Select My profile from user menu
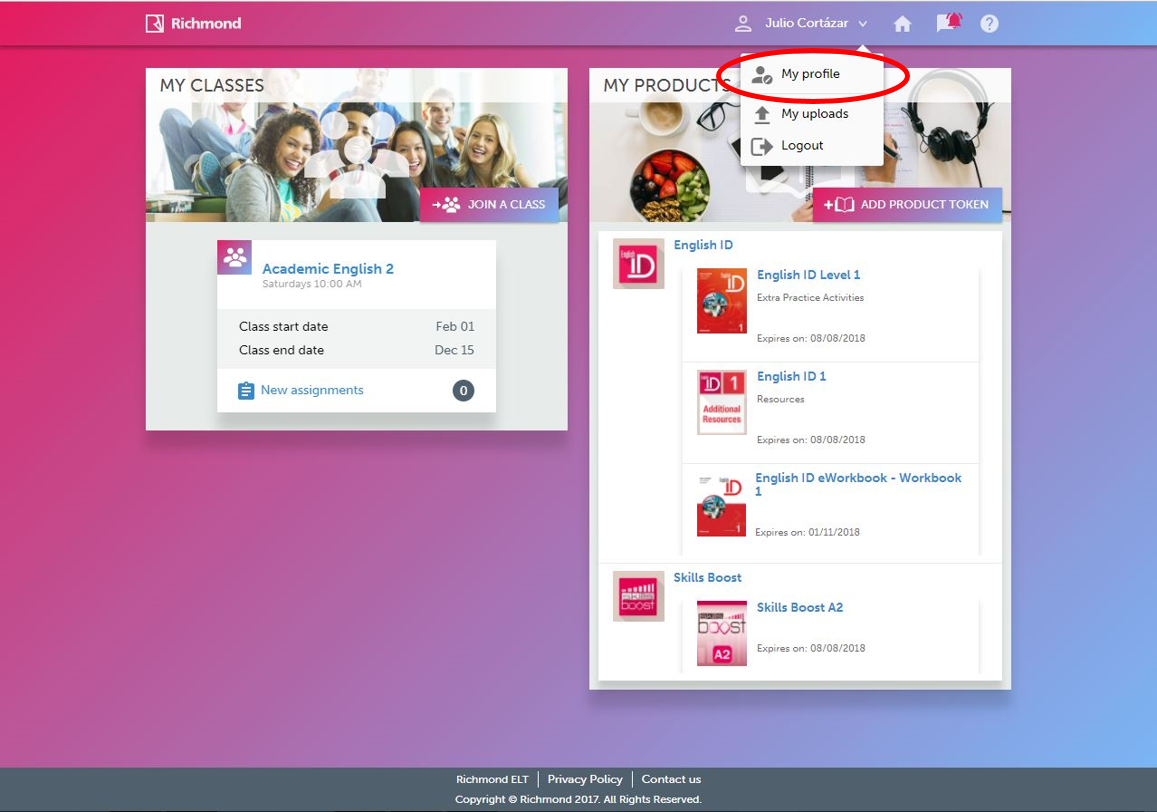This screenshot has width=1157, height=812. [810, 74]
